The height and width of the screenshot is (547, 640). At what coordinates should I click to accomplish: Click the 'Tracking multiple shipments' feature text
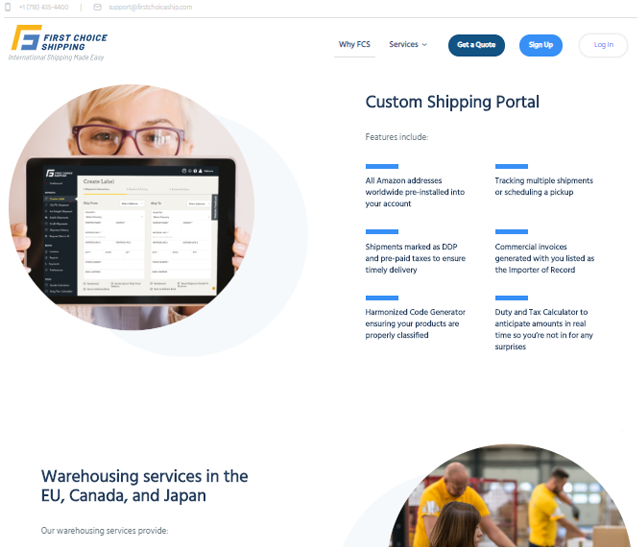pos(544,186)
